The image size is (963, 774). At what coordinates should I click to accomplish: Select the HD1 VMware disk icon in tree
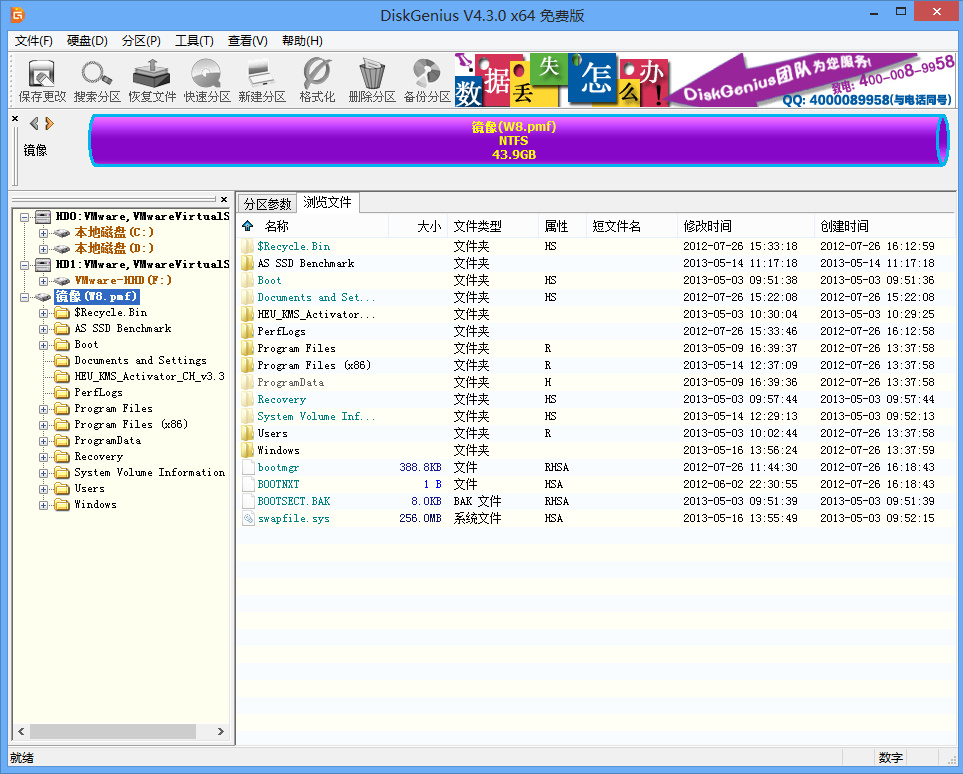(43, 264)
